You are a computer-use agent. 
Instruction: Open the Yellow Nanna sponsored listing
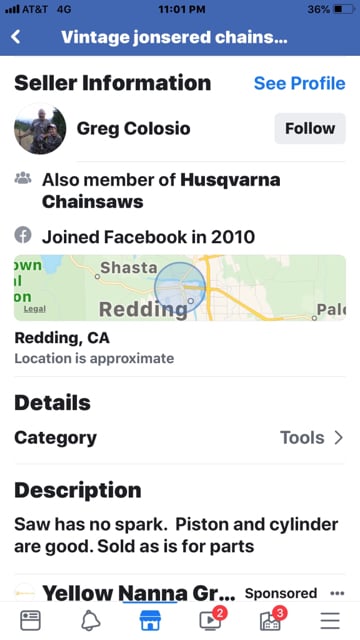pyautogui.click(x=139, y=593)
